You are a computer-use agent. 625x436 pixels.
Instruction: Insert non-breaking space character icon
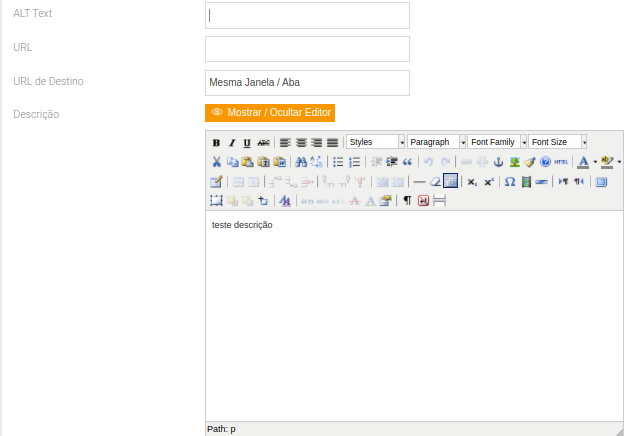click(423, 201)
